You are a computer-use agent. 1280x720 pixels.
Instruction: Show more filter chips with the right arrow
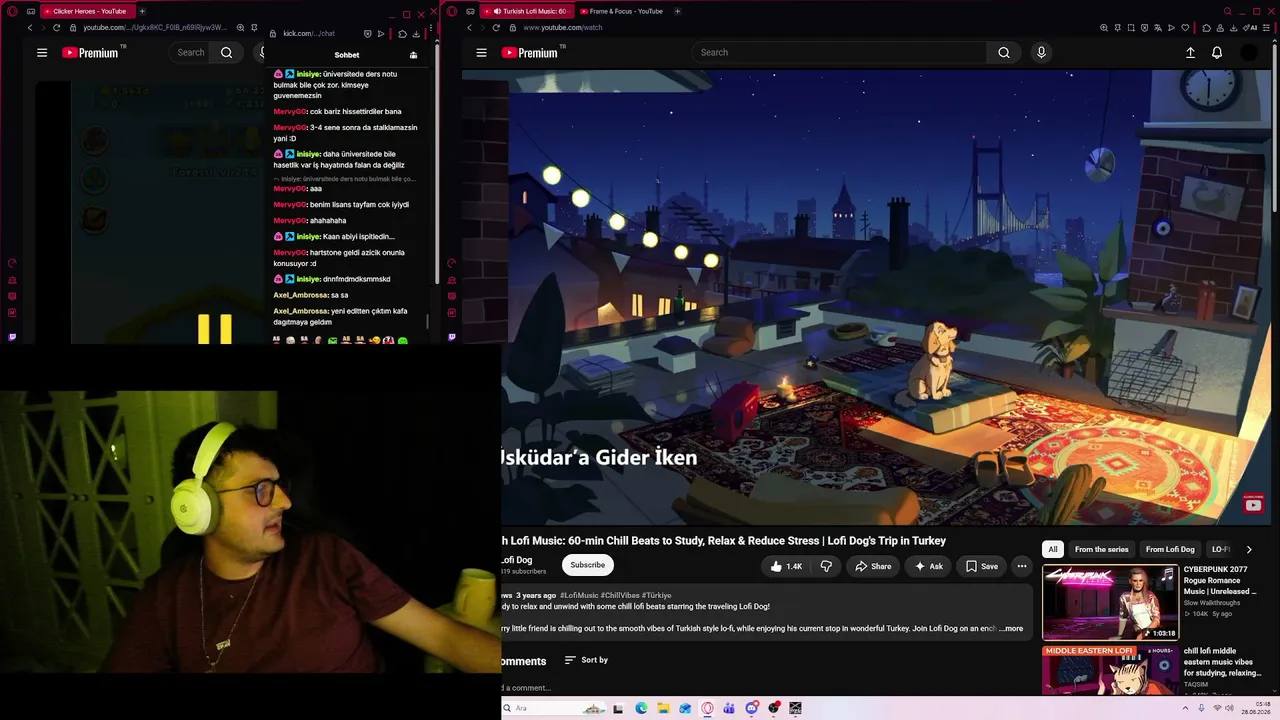(x=1248, y=549)
